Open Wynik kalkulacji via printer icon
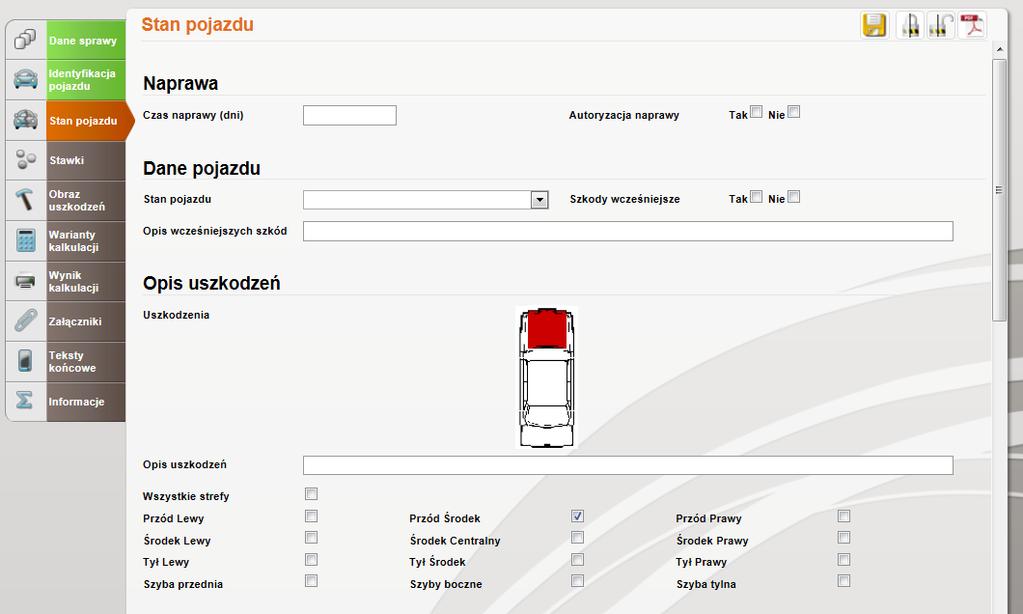The image size is (1023, 614). click(x=25, y=281)
